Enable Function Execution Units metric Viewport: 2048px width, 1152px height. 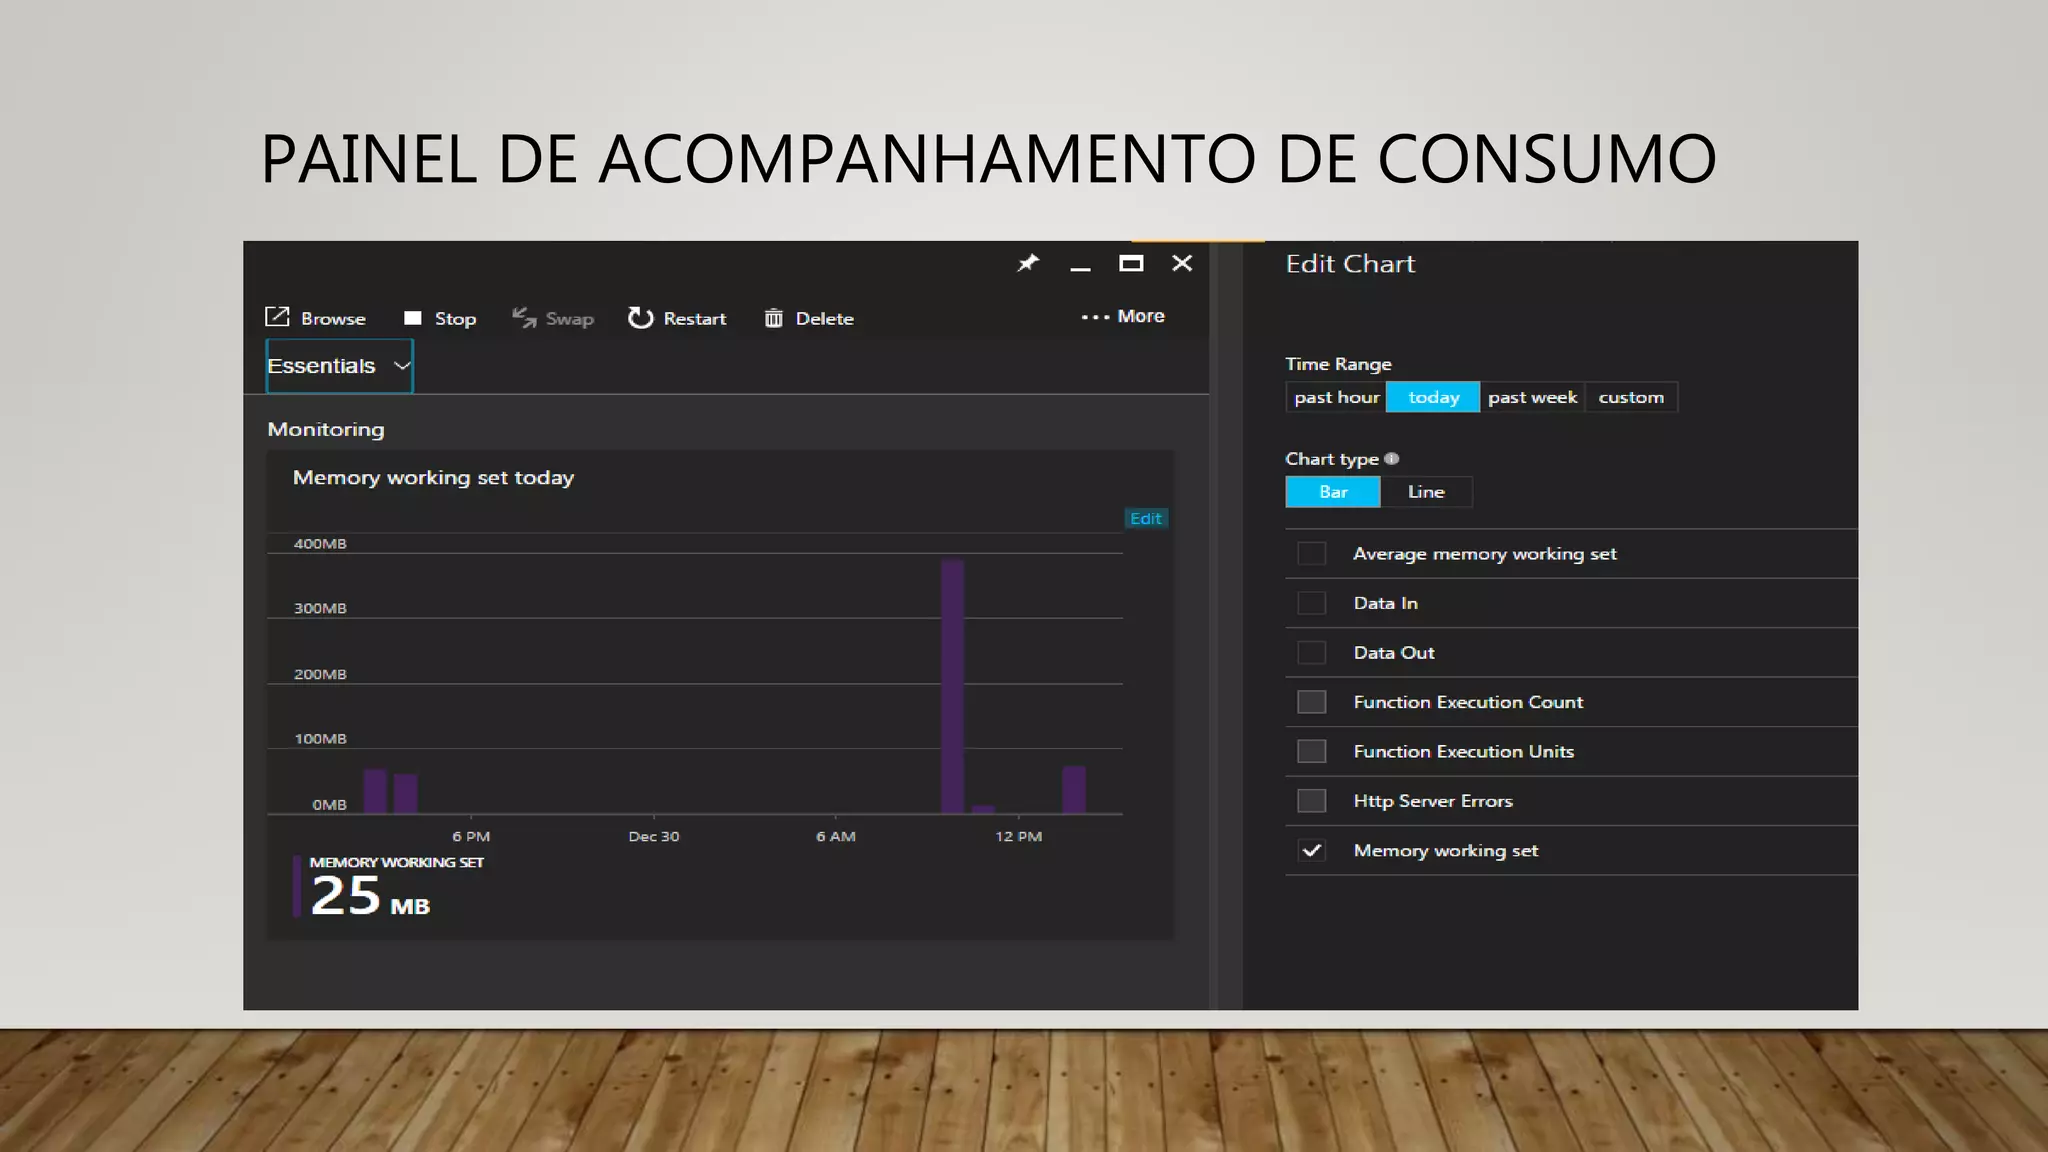pos(1312,751)
